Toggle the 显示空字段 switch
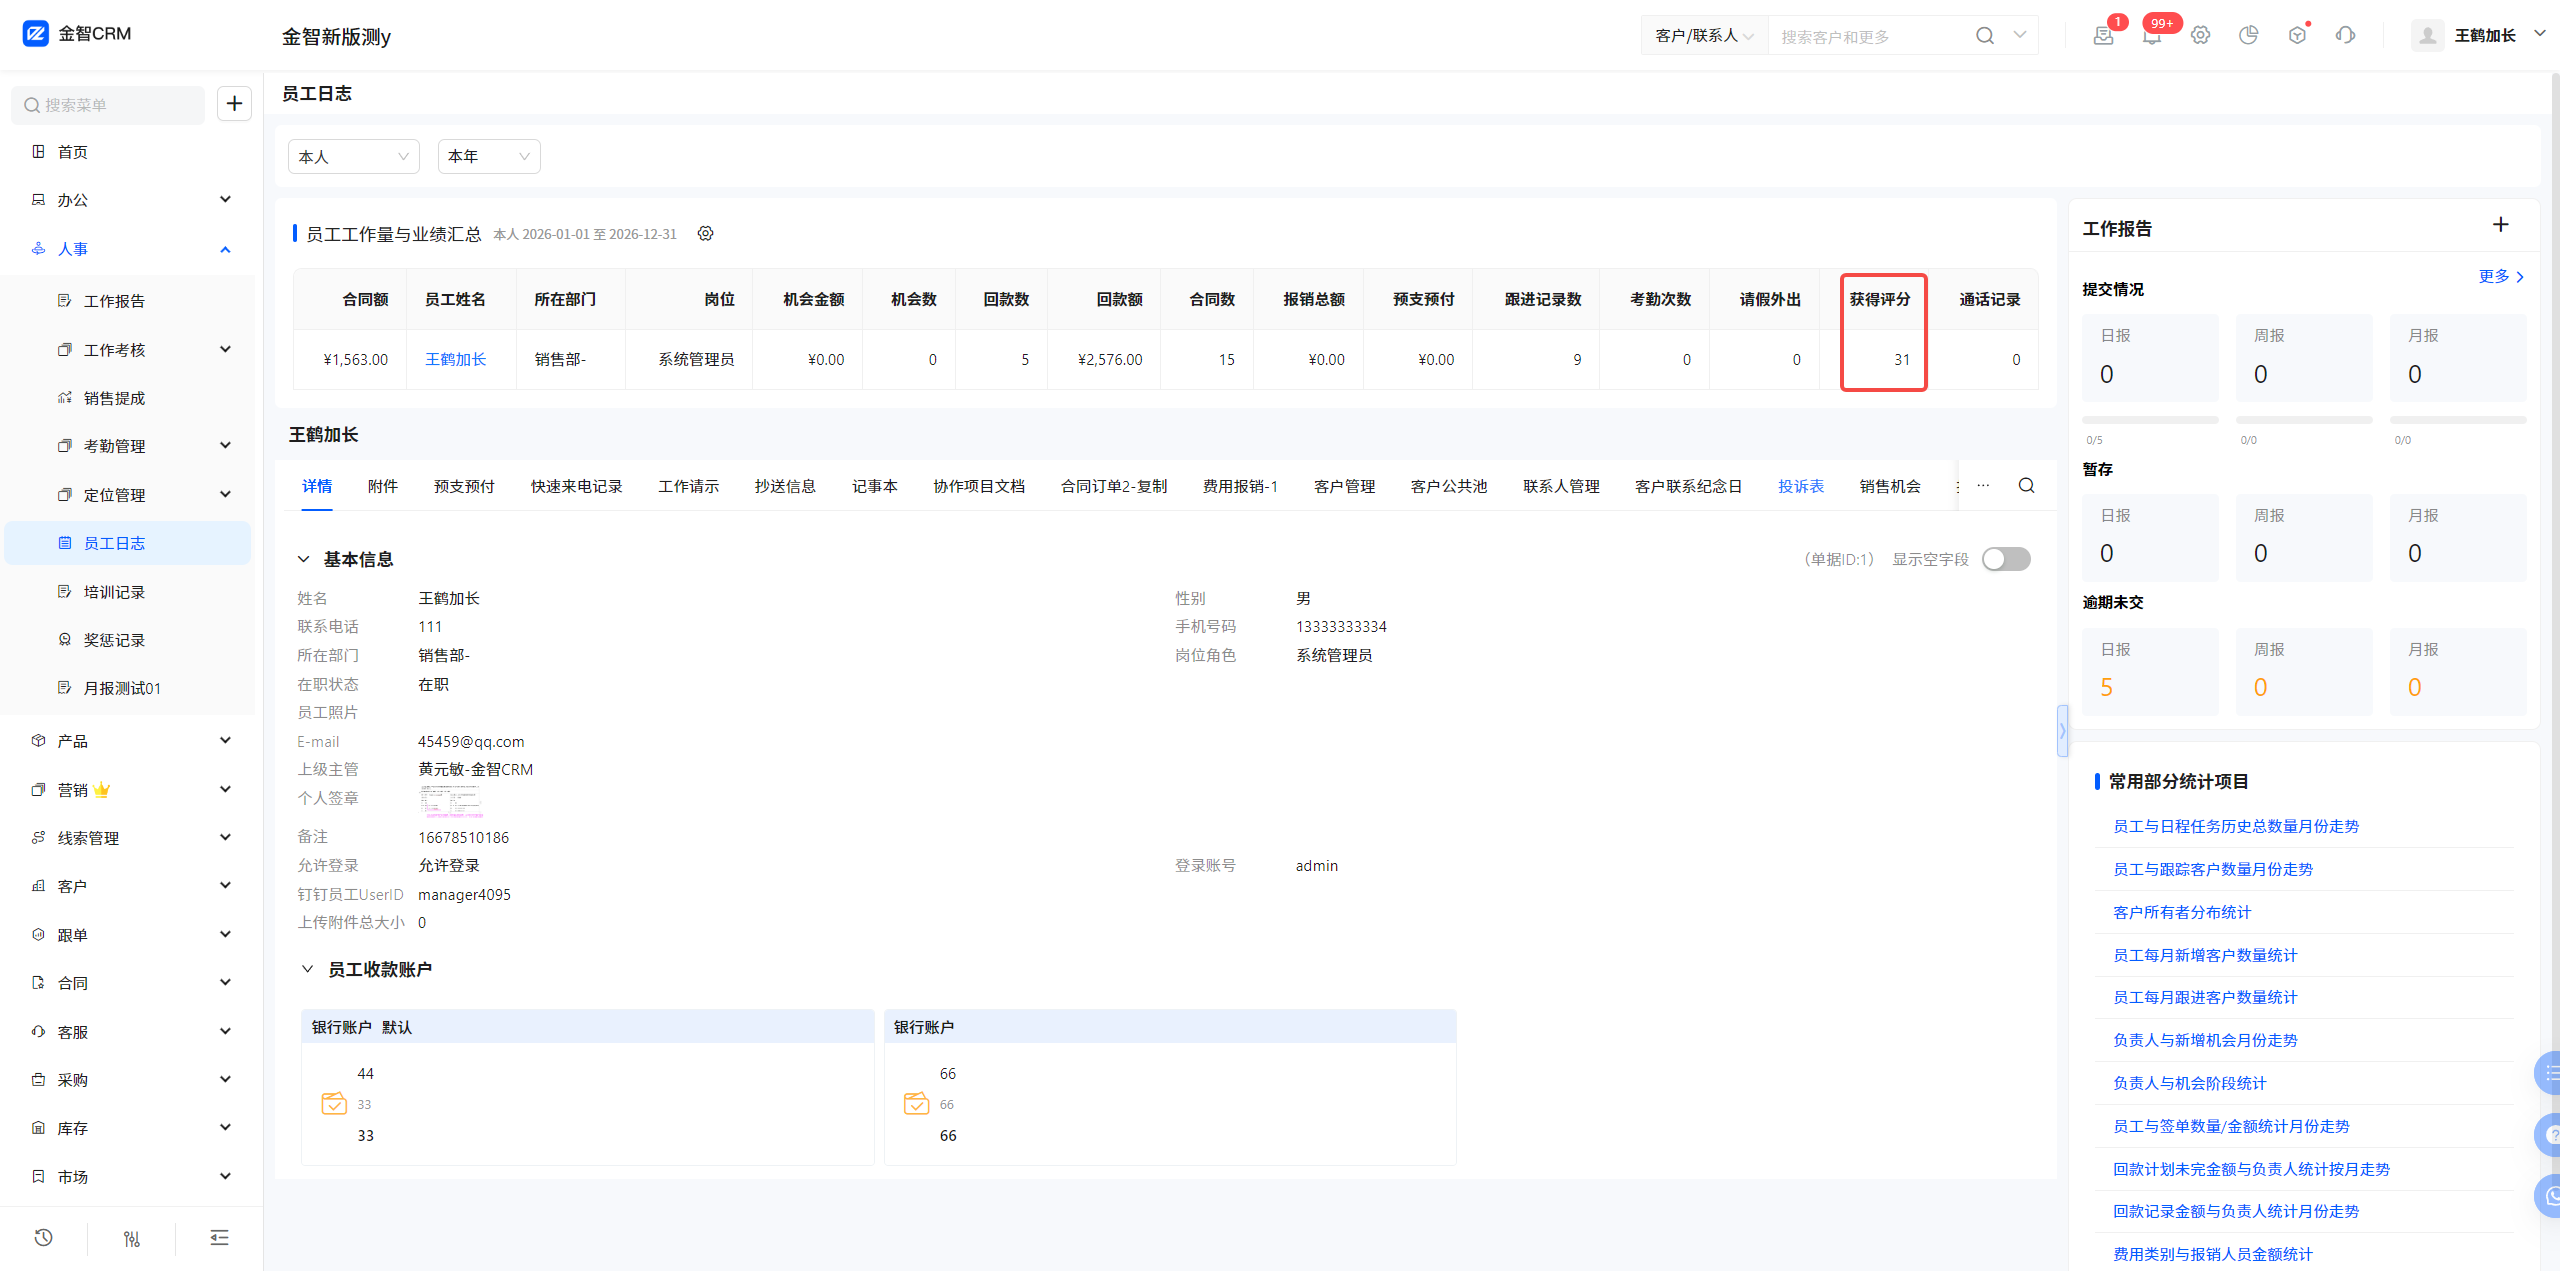 [2005, 559]
